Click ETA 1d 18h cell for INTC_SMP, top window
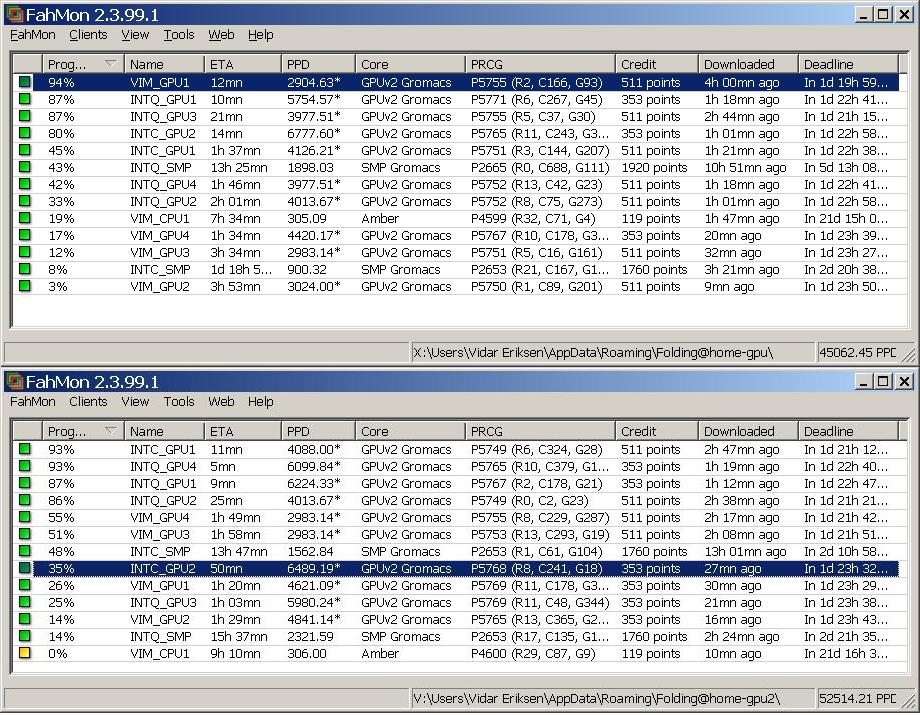This screenshot has height=715, width=920. click(x=241, y=269)
